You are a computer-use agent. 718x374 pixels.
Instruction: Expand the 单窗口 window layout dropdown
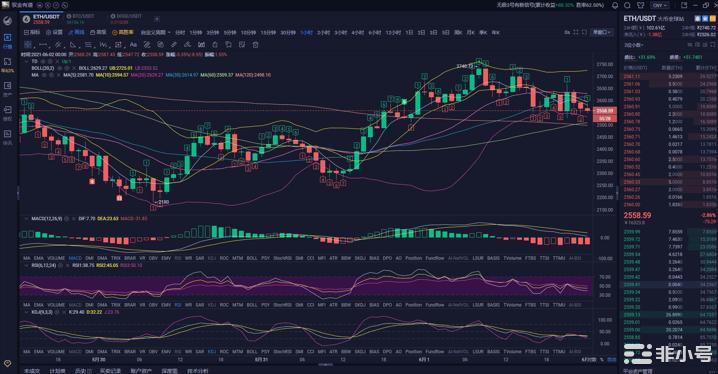602,33
